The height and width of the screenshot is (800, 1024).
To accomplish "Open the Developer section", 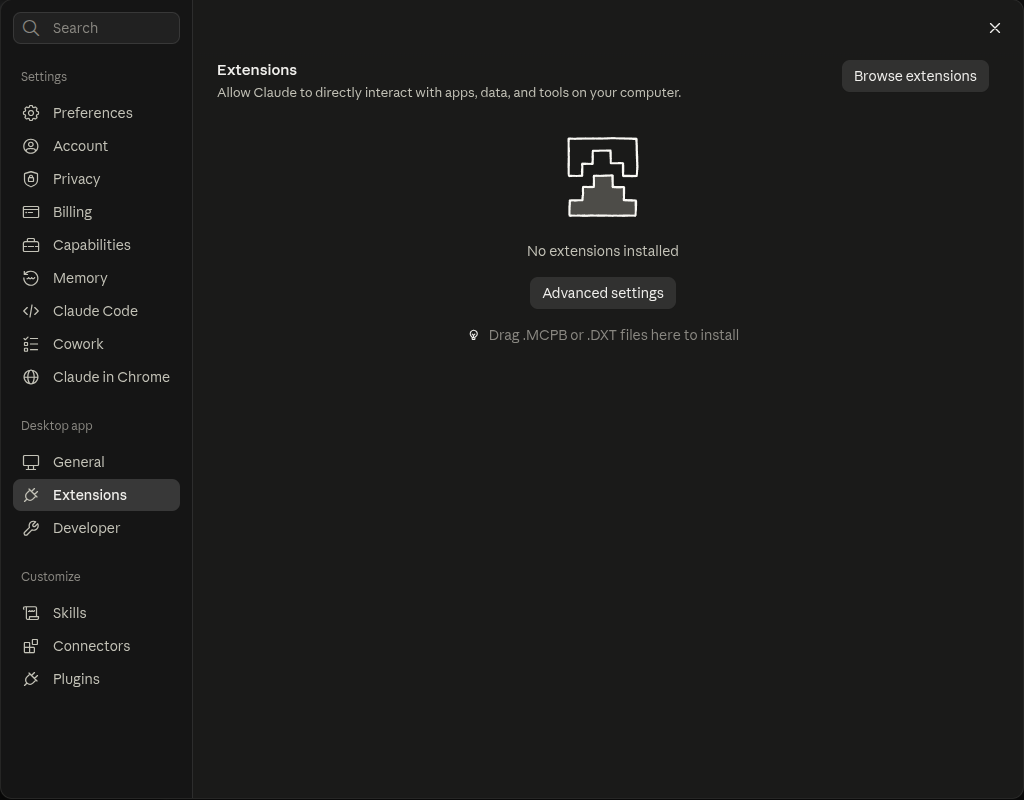I will tap(97, 528).
